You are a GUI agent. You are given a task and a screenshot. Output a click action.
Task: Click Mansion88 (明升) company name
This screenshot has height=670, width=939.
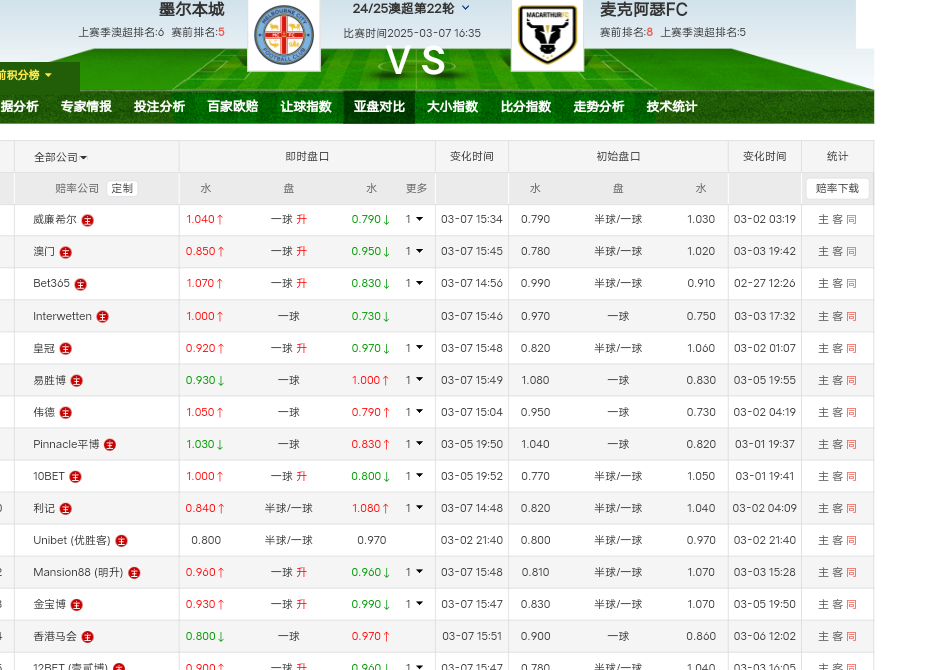(78, 572)
